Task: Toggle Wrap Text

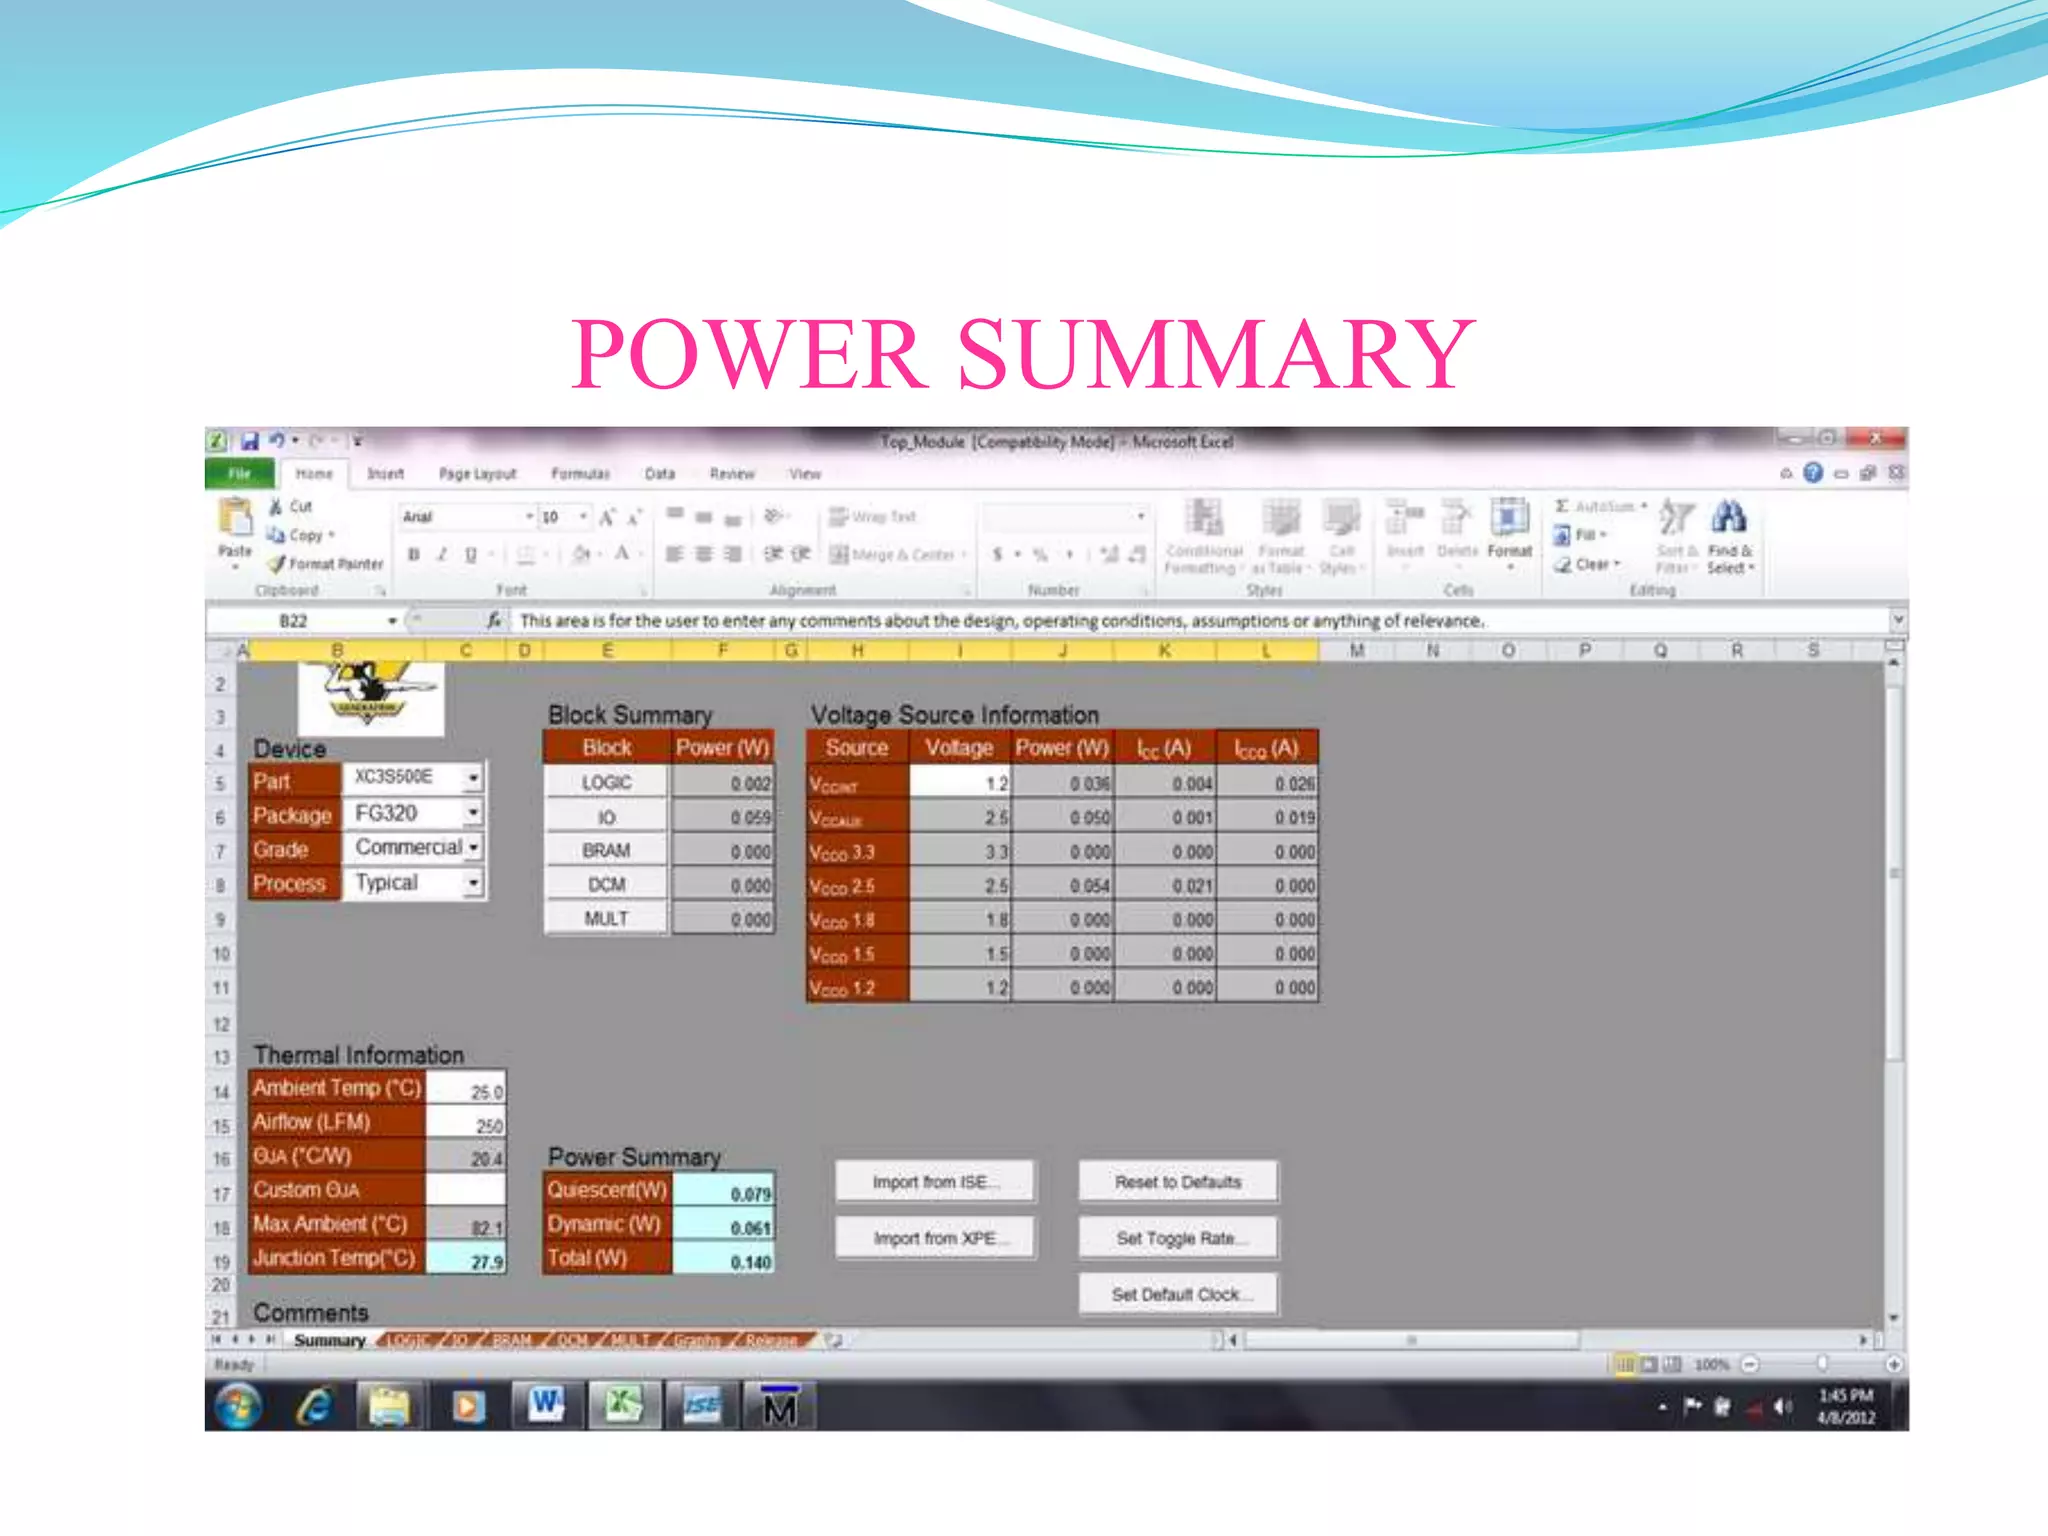Action: point(873,517)
